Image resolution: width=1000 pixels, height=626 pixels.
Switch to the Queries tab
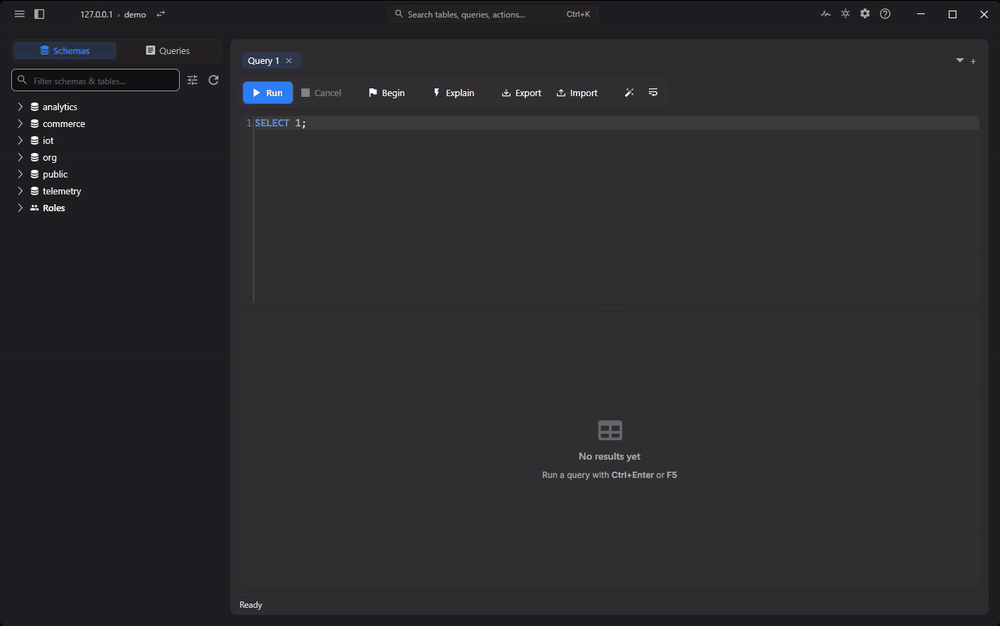tap(168, 50)
